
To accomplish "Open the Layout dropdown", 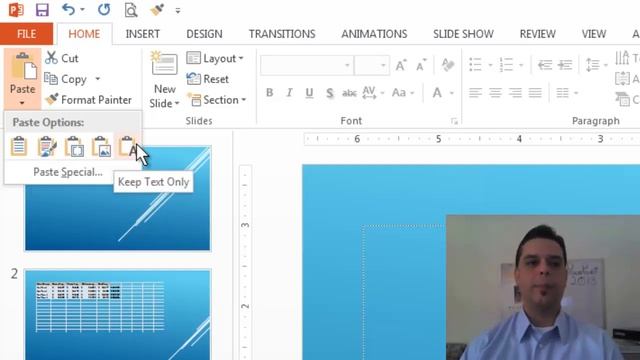I will click(215, 58).
